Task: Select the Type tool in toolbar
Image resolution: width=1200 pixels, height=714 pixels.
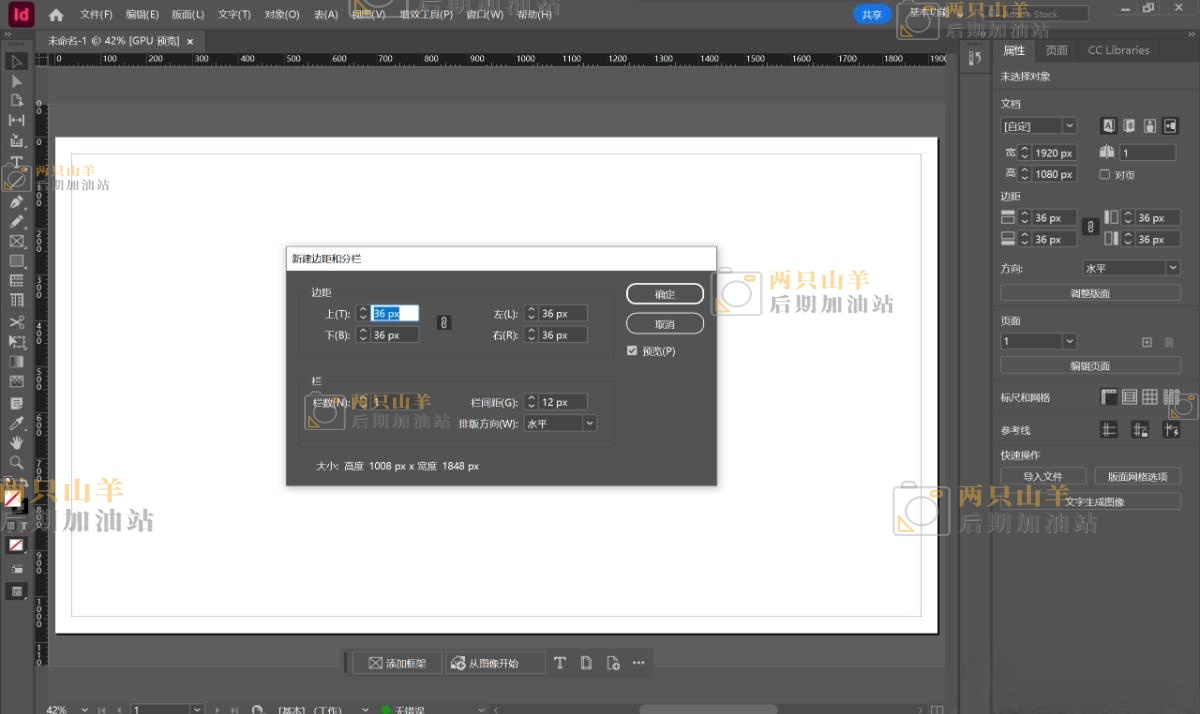Action: (16, 162)
